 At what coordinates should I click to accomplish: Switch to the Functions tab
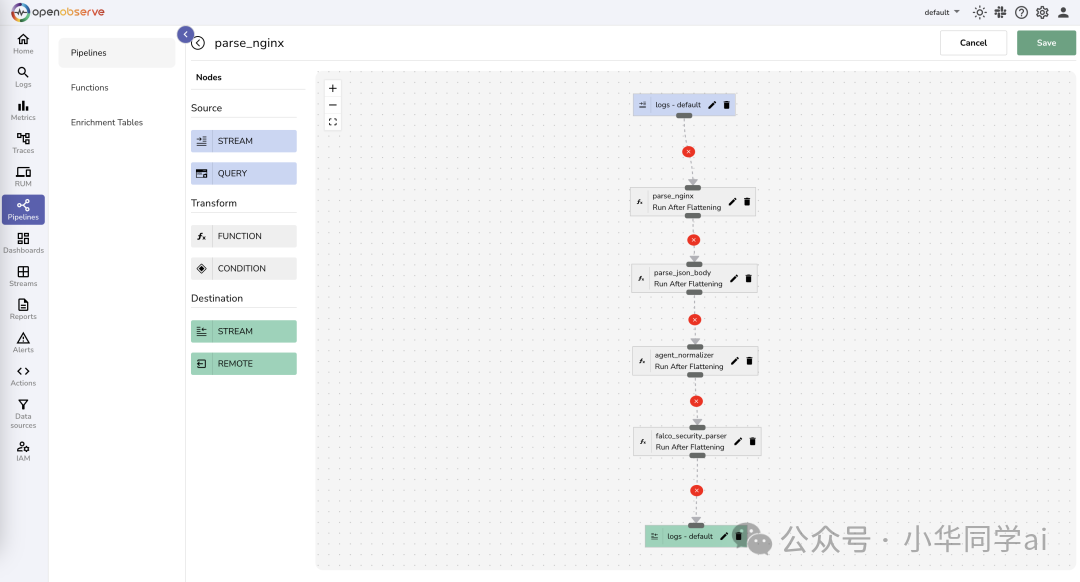[90, 88]
